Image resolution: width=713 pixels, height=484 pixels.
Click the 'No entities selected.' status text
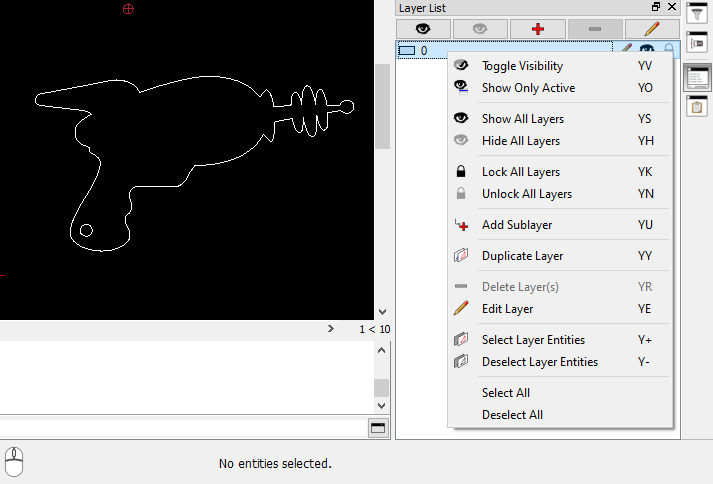click(x=275, y=464)
